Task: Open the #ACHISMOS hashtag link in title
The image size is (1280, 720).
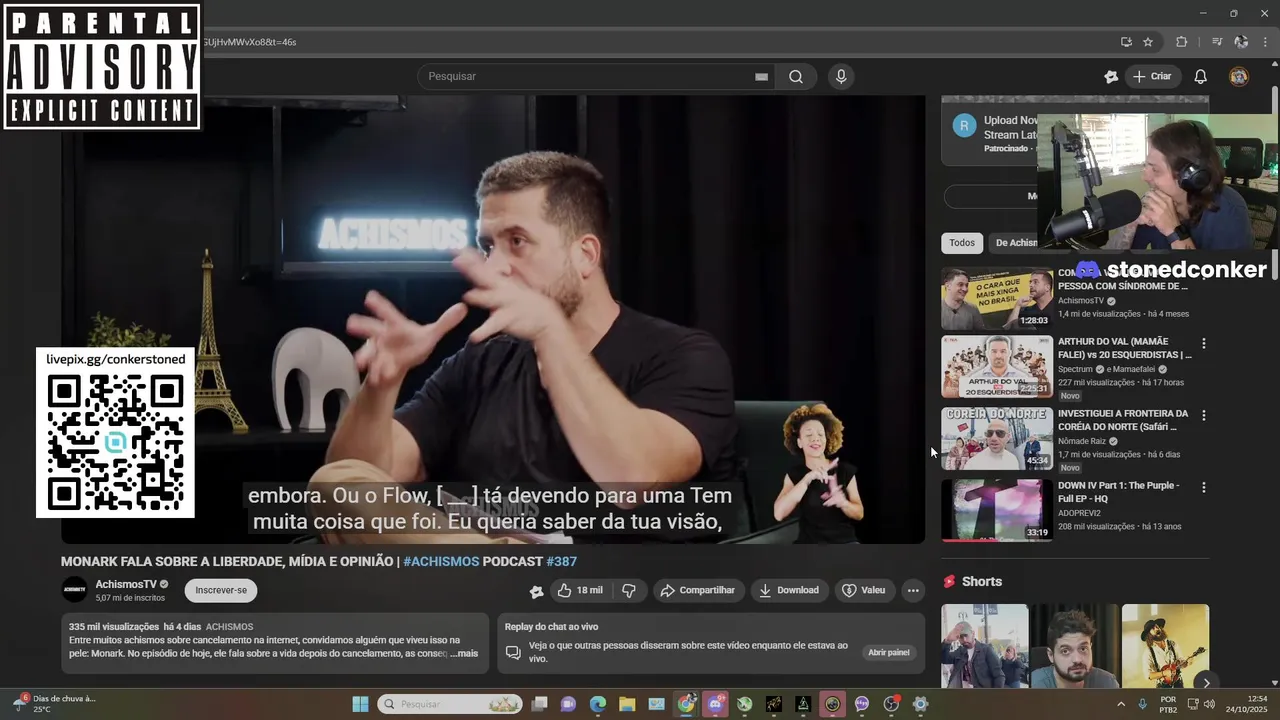Action: point(441,562)
